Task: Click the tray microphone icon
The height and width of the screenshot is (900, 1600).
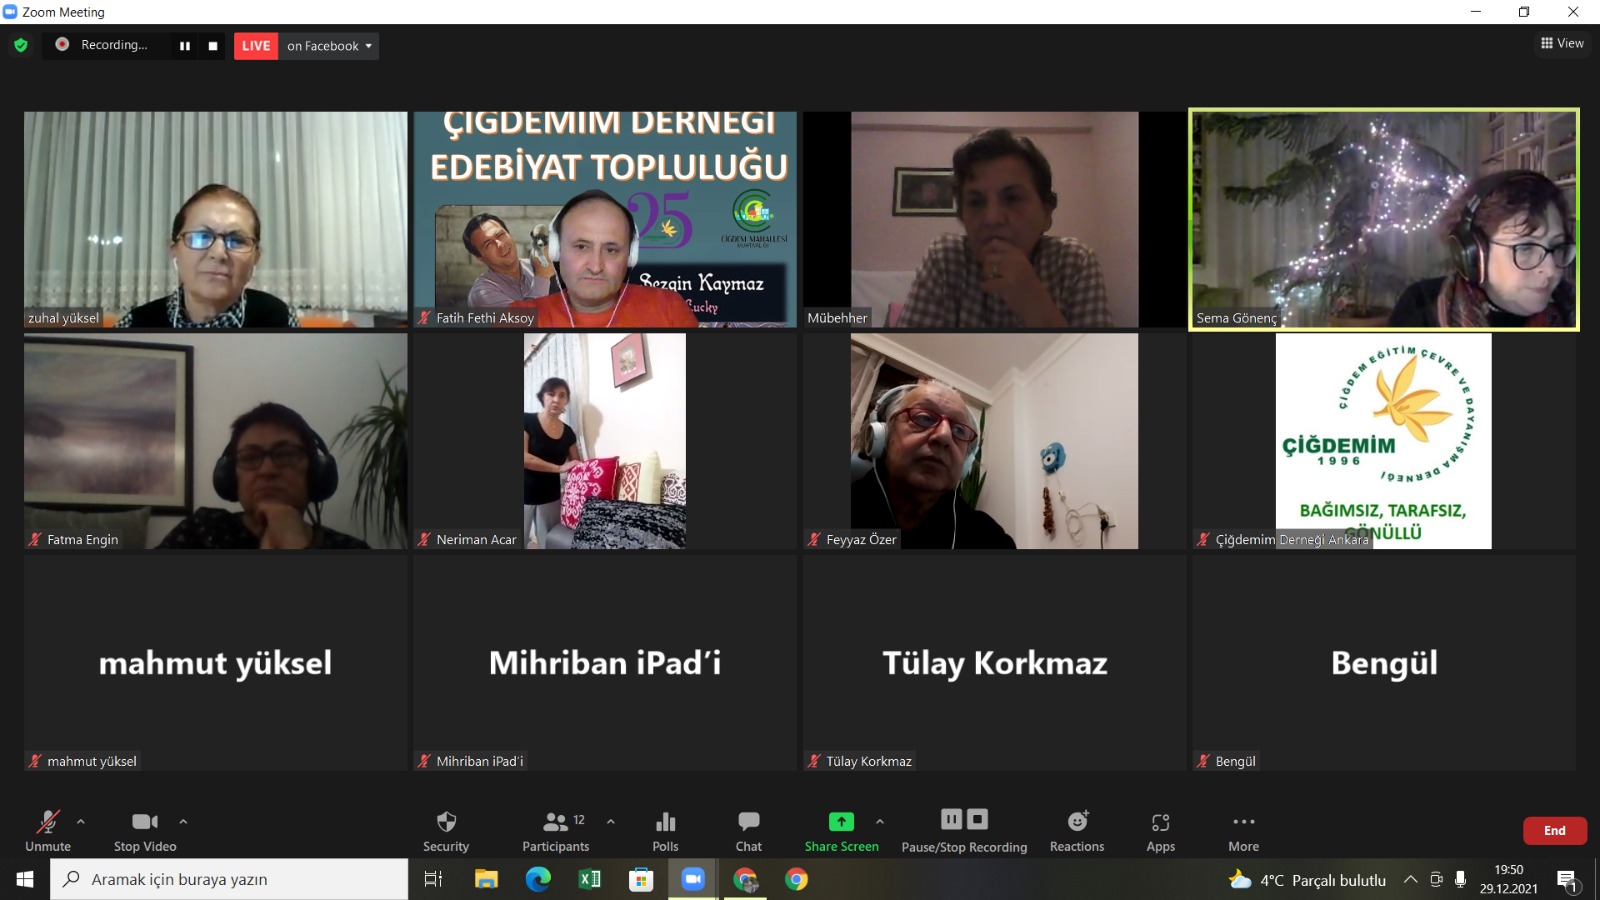Action: coord(1460,880)
